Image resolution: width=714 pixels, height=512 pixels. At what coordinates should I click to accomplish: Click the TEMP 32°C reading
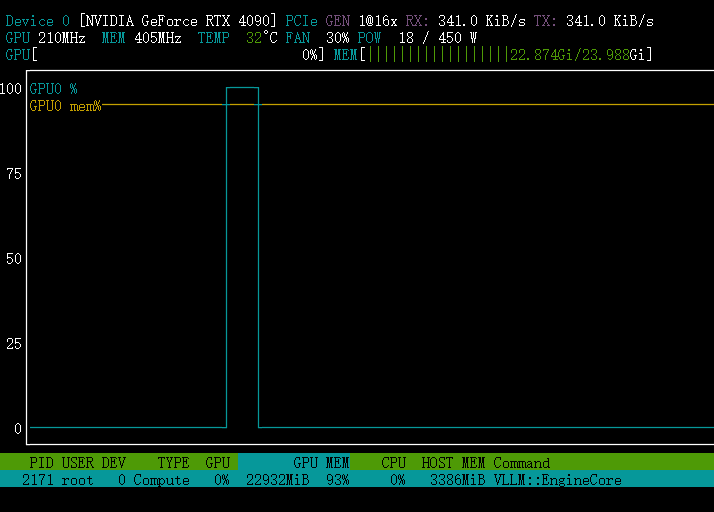pyautogui.click(x=237, y=38)
